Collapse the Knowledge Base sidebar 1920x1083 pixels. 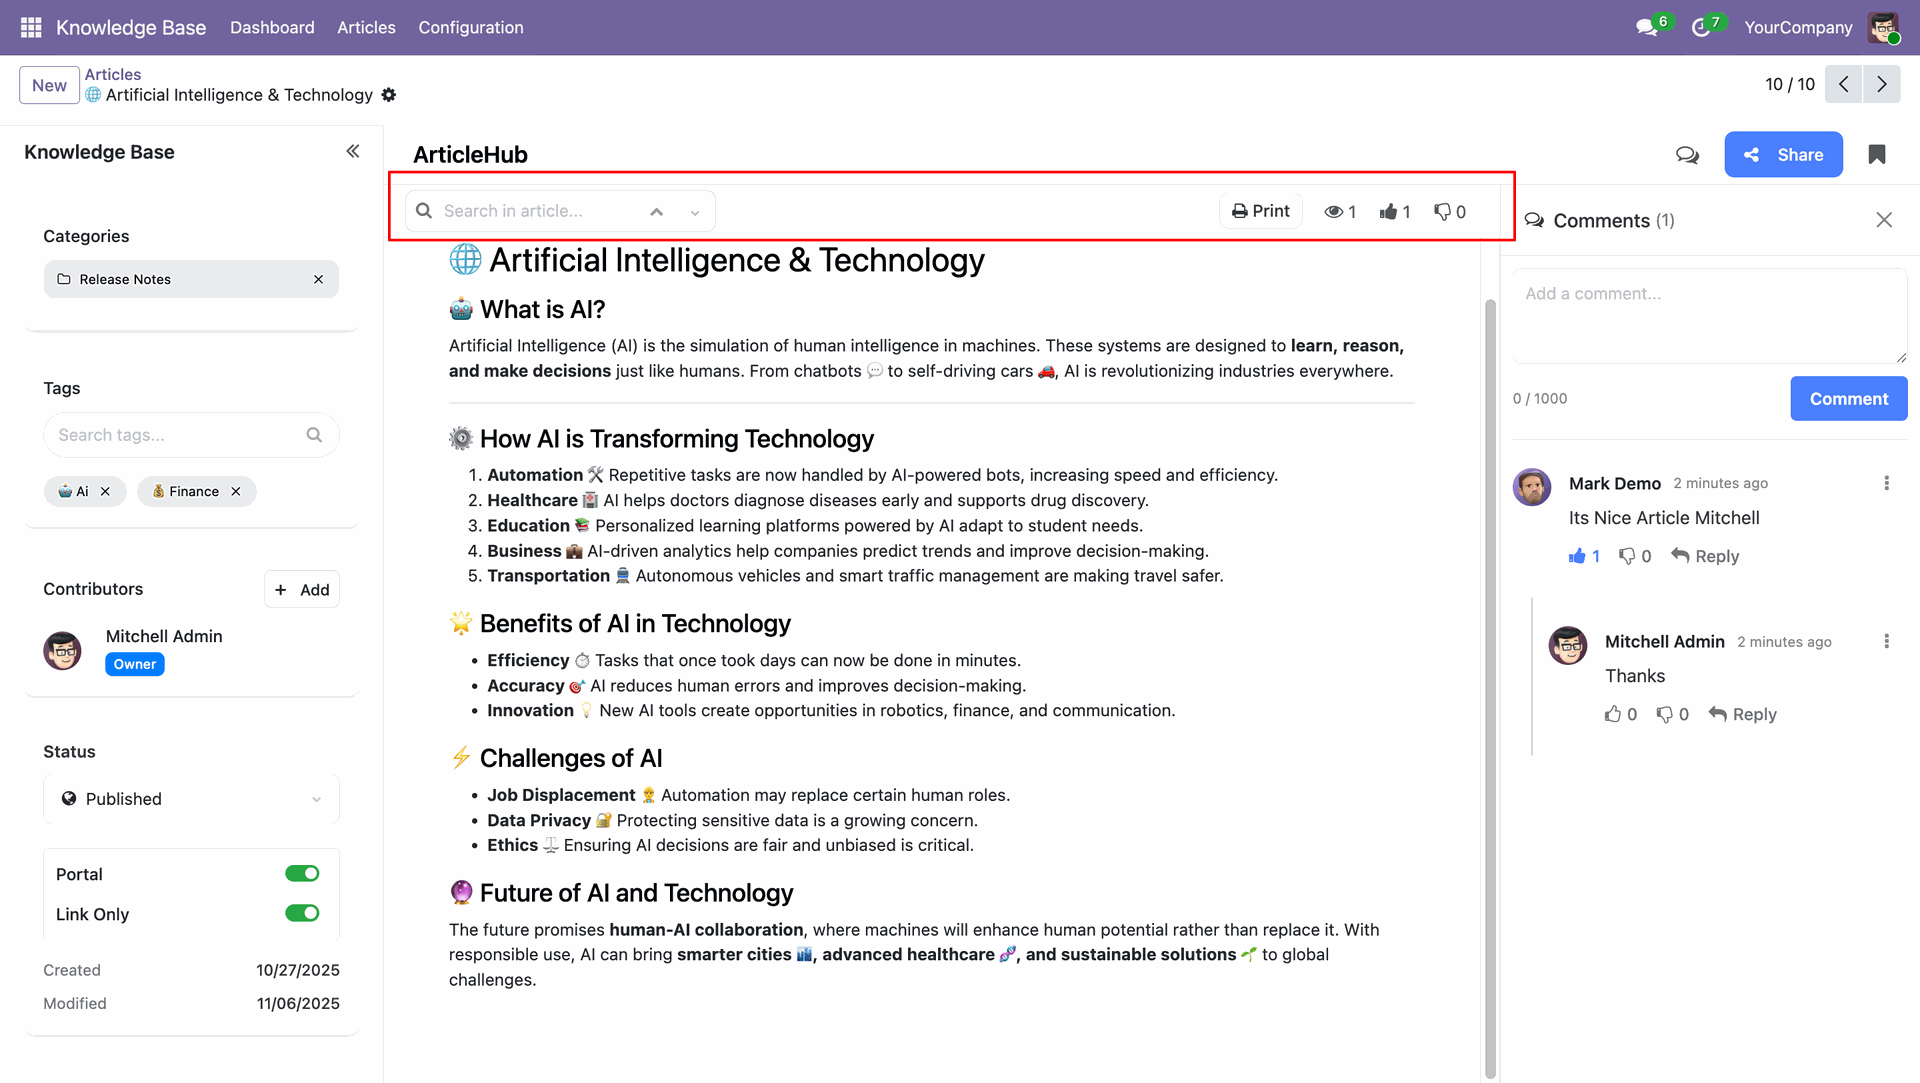353,151
